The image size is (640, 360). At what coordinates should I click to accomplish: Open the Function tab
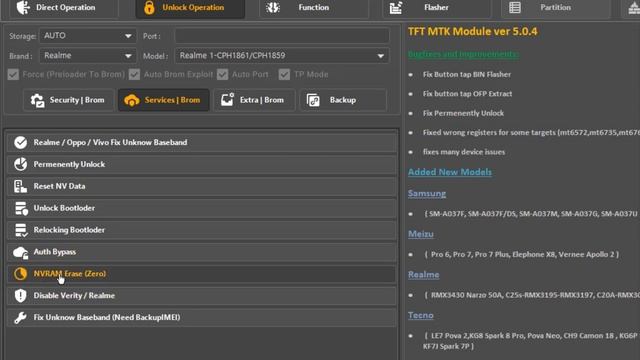coord(313,8)
